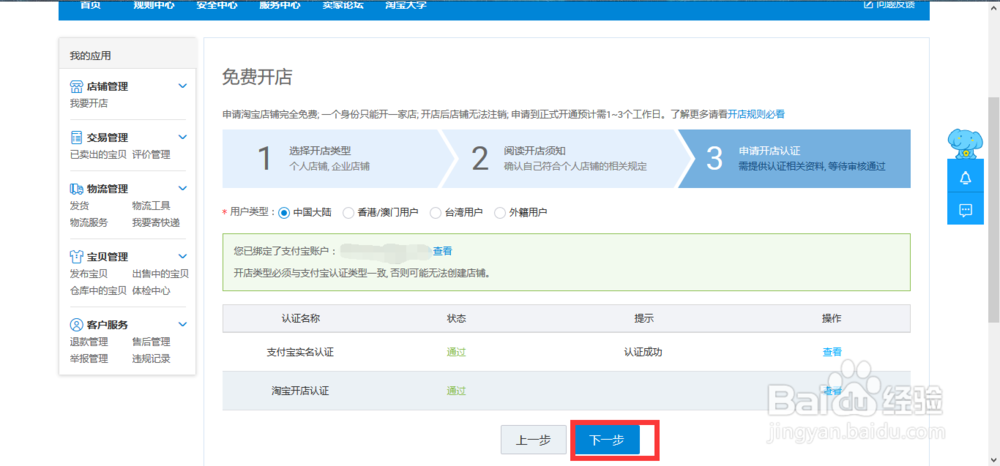The image size is (1000, 466).
Task: Open 我要开店 in sidebar
Action: point(89,103)
